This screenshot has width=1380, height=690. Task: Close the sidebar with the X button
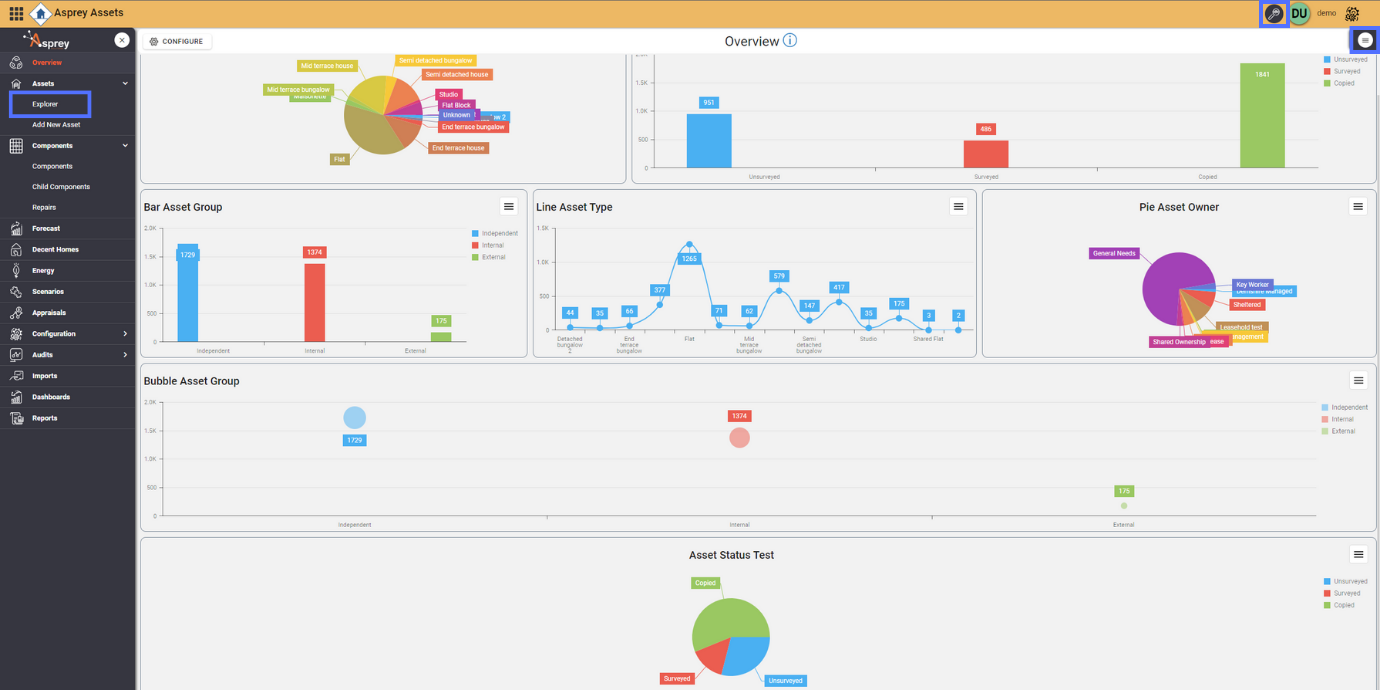point(121,40)
